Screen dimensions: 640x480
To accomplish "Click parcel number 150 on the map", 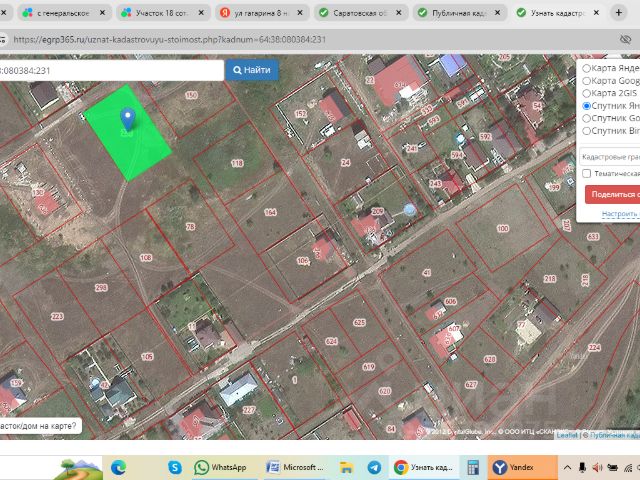I will point(191,96).
